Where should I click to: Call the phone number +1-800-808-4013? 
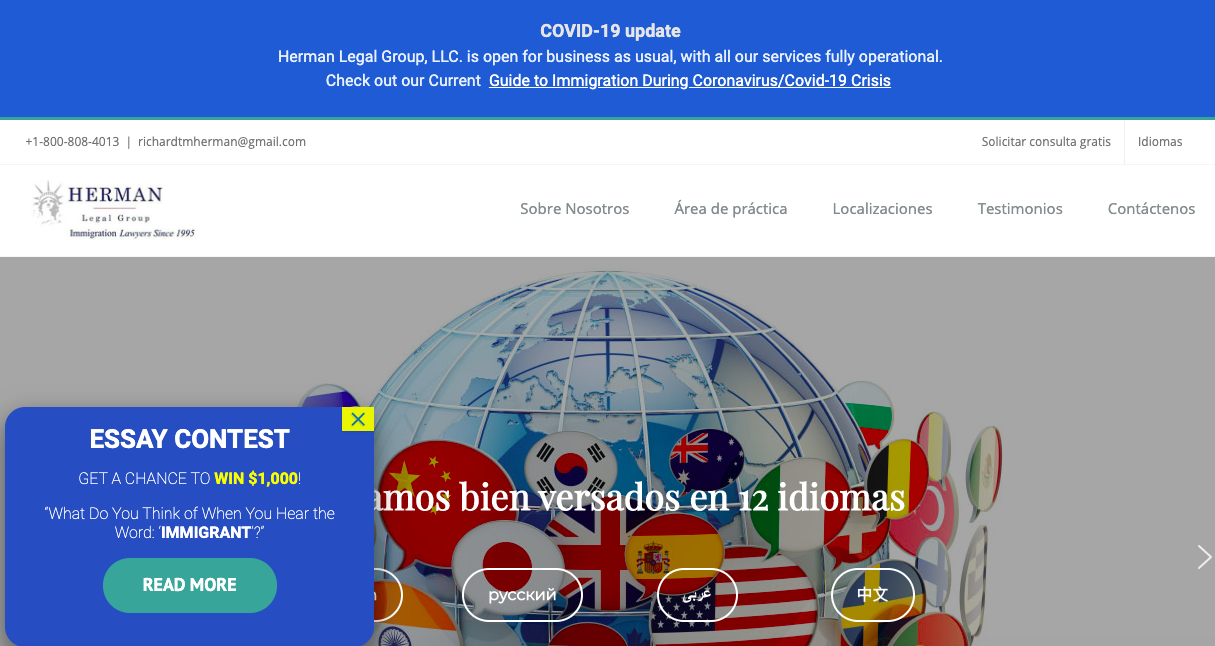click(72, 142)
